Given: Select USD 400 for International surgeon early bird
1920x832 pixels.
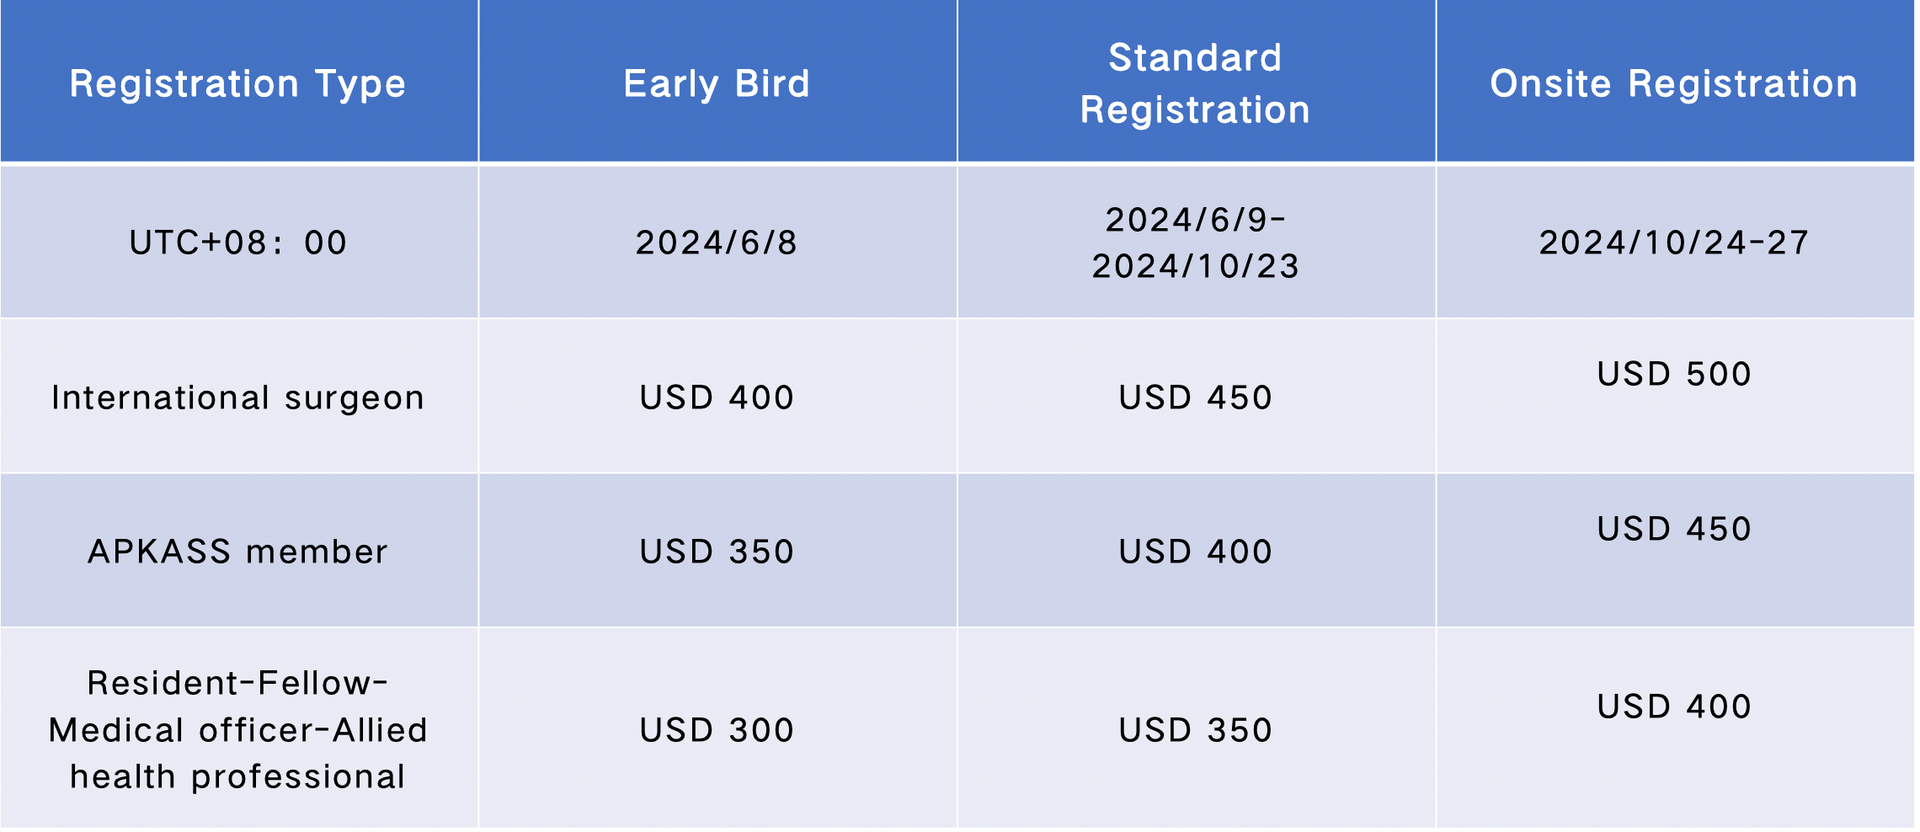Looking at the screenshot, I should [717, 398].
